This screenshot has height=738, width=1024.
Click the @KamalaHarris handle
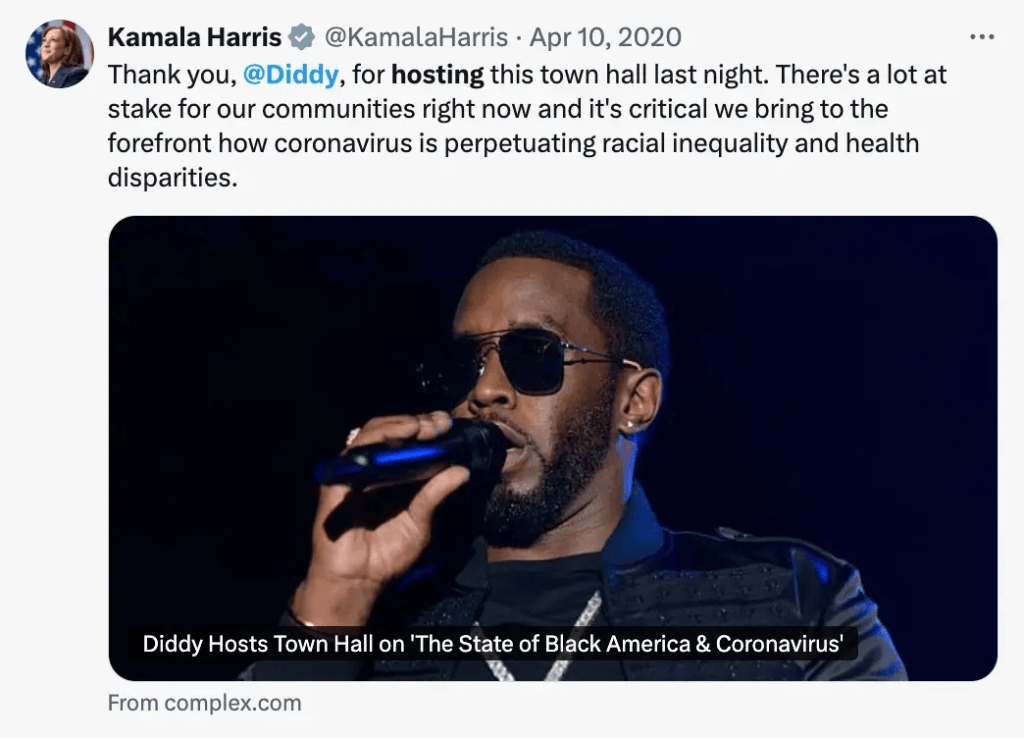417,38
